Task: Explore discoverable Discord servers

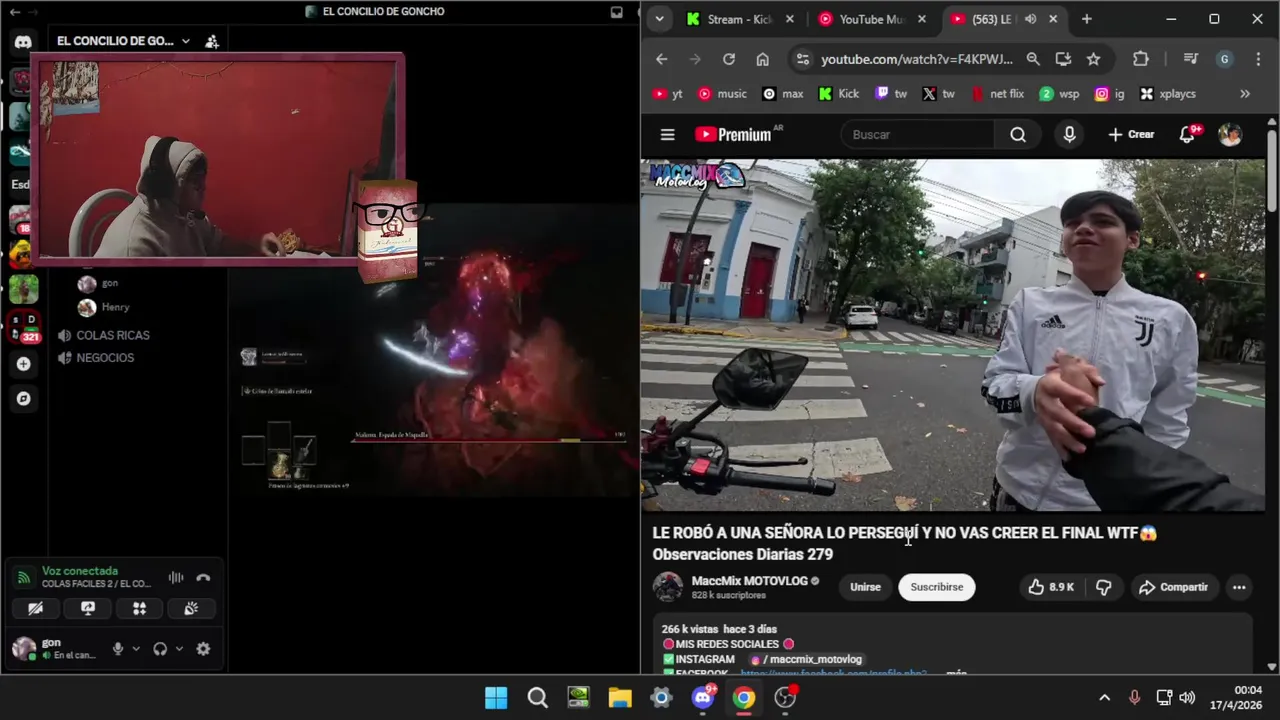Action: click(x=23, y=398)
